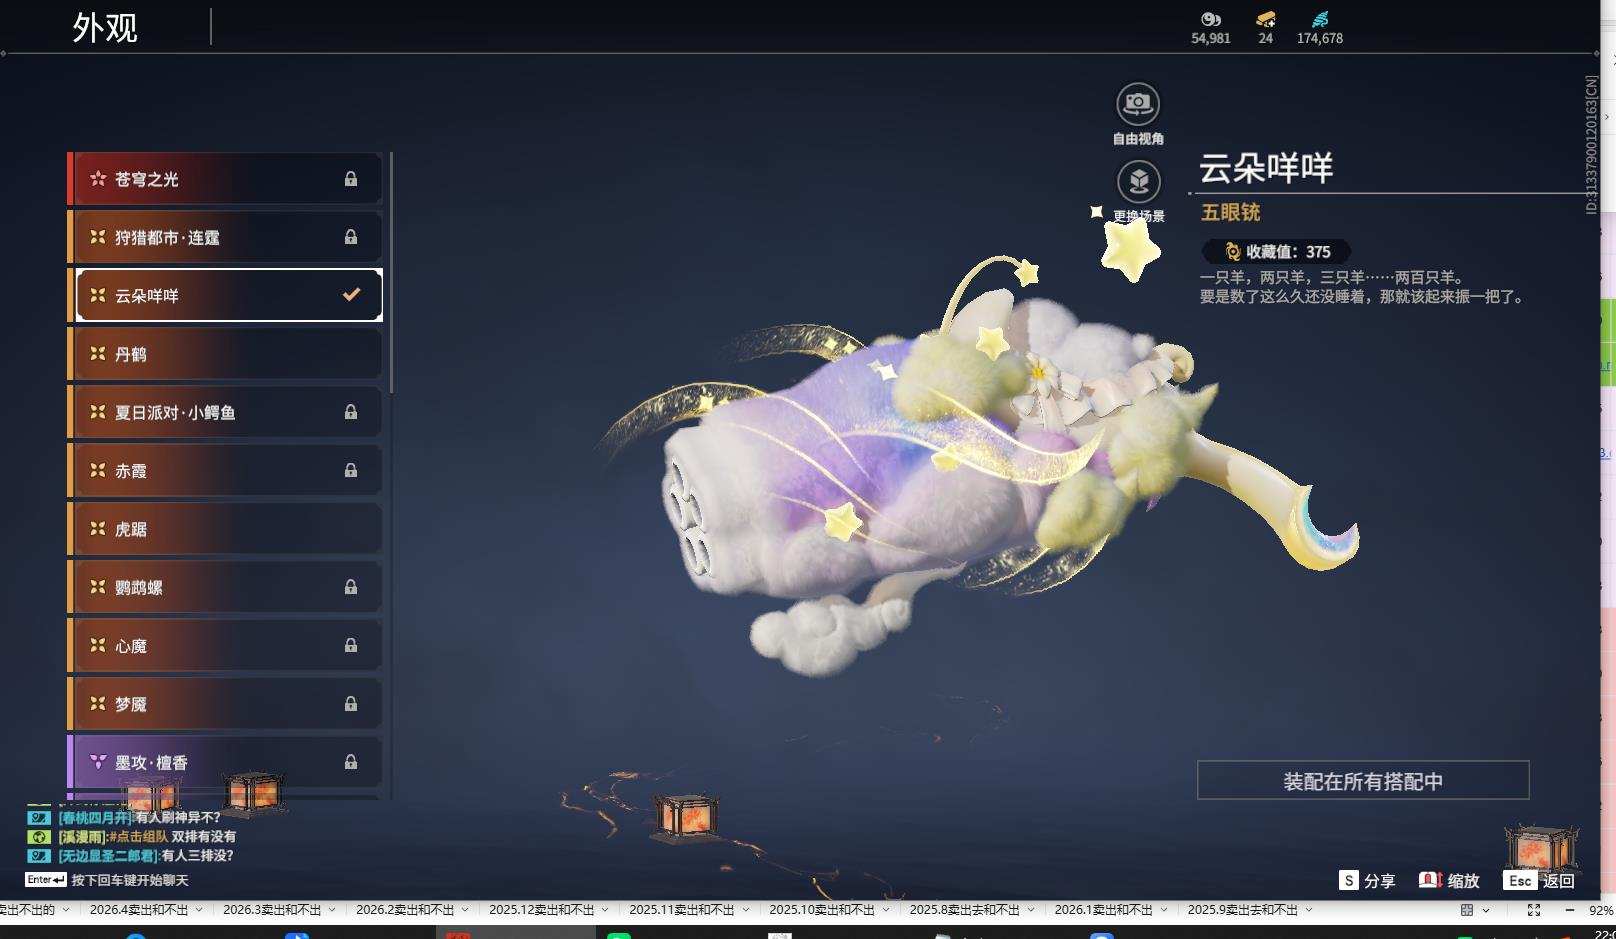The image size is (1616, 939).
Task: Click the chat message from 溪漫雨
Action: [x=147, y=836]
